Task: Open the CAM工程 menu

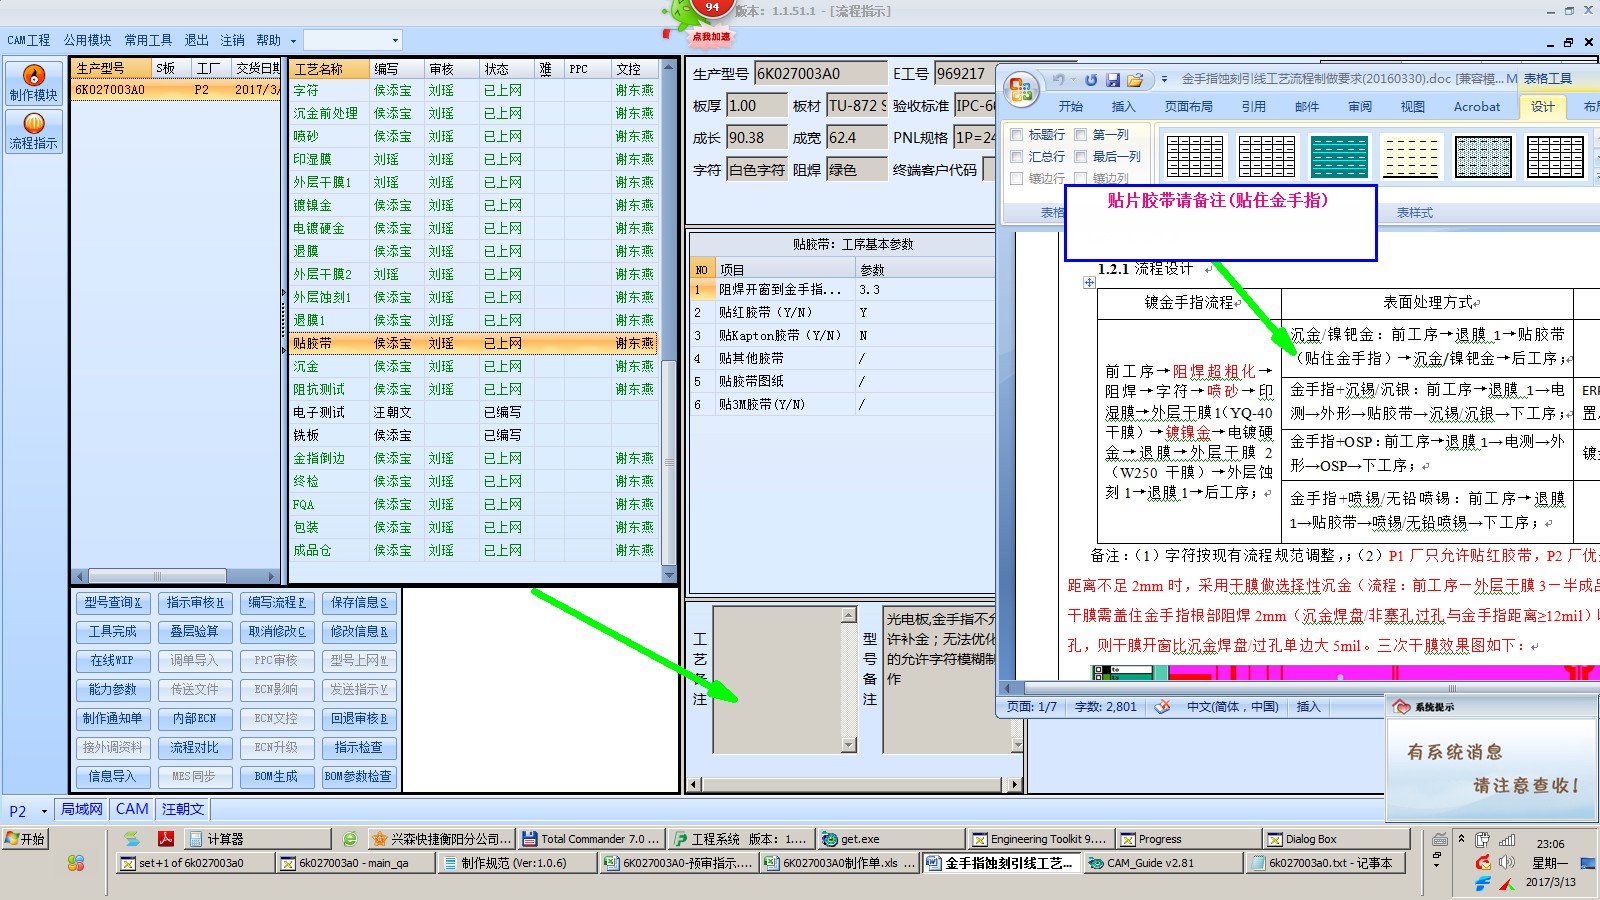Action: click(x=29, y=40)
